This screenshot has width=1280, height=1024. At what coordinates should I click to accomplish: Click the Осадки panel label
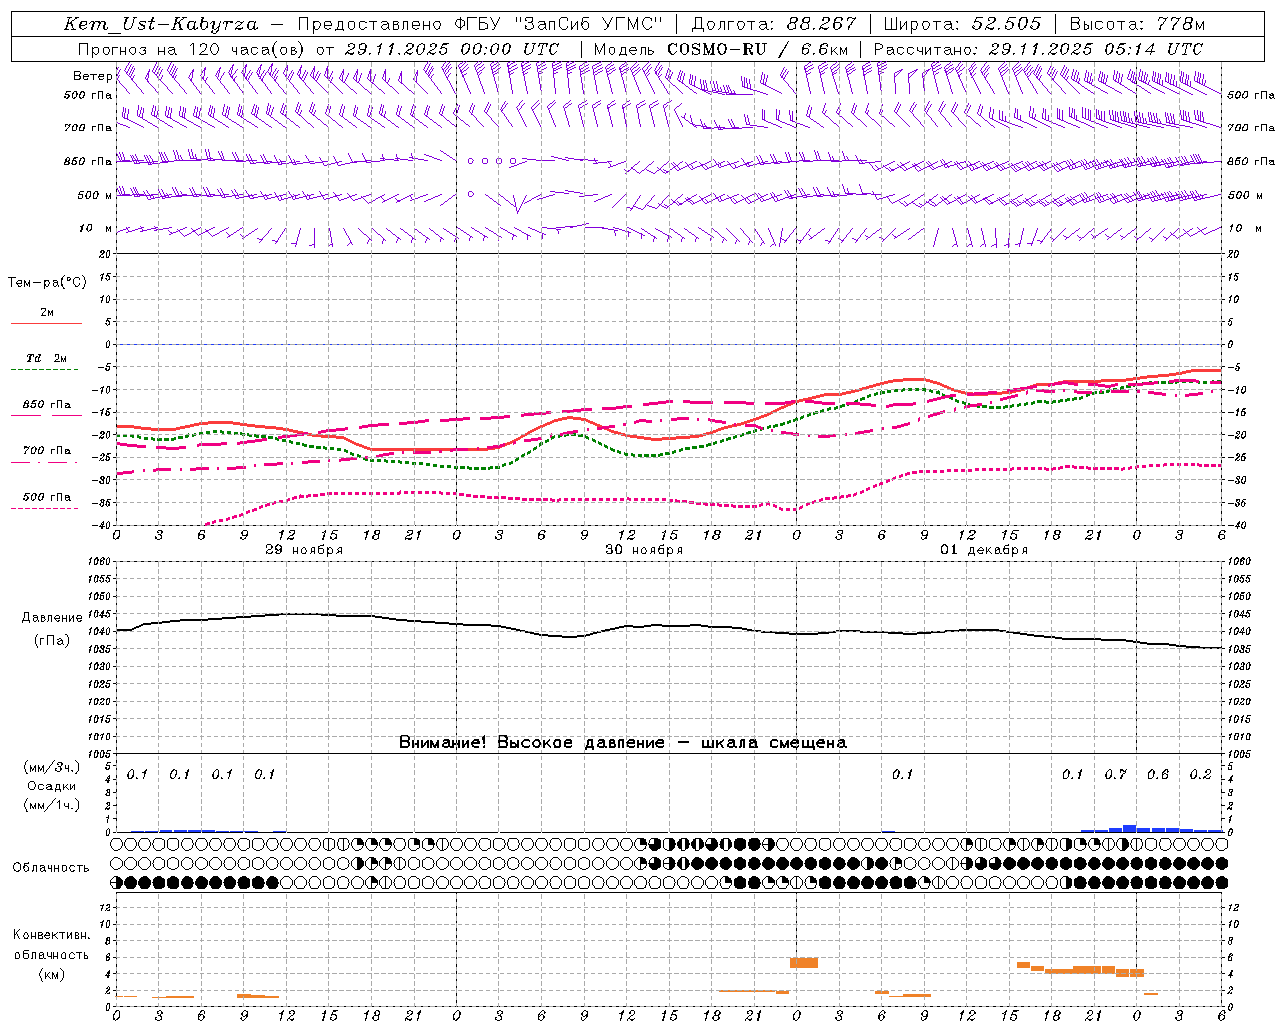(52, 786)
